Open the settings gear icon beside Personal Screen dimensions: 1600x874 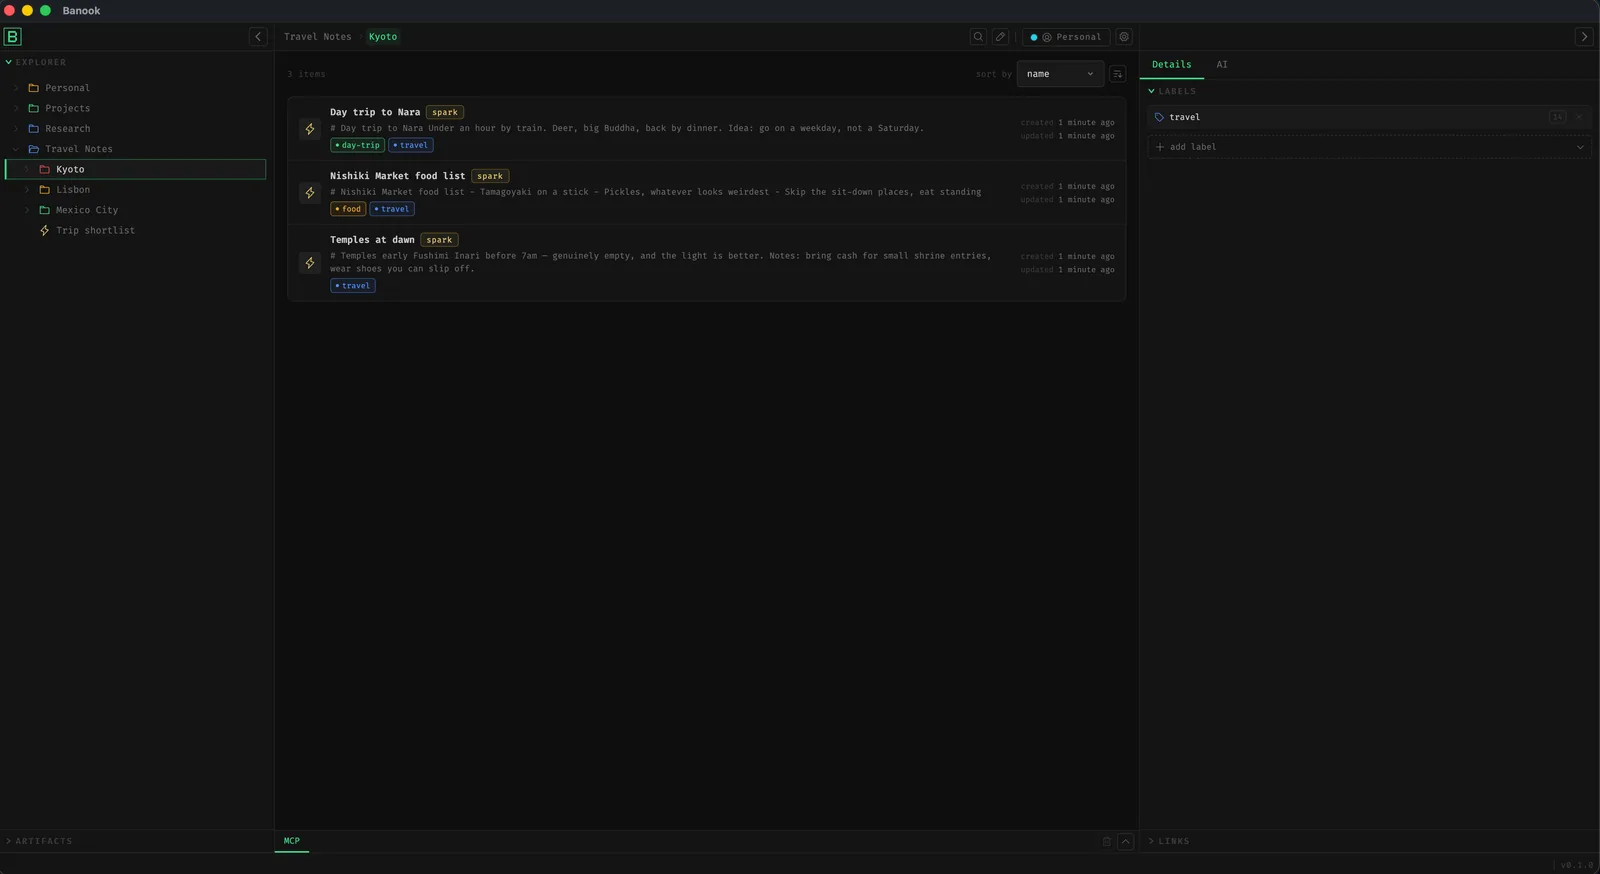pos(1124,37)
